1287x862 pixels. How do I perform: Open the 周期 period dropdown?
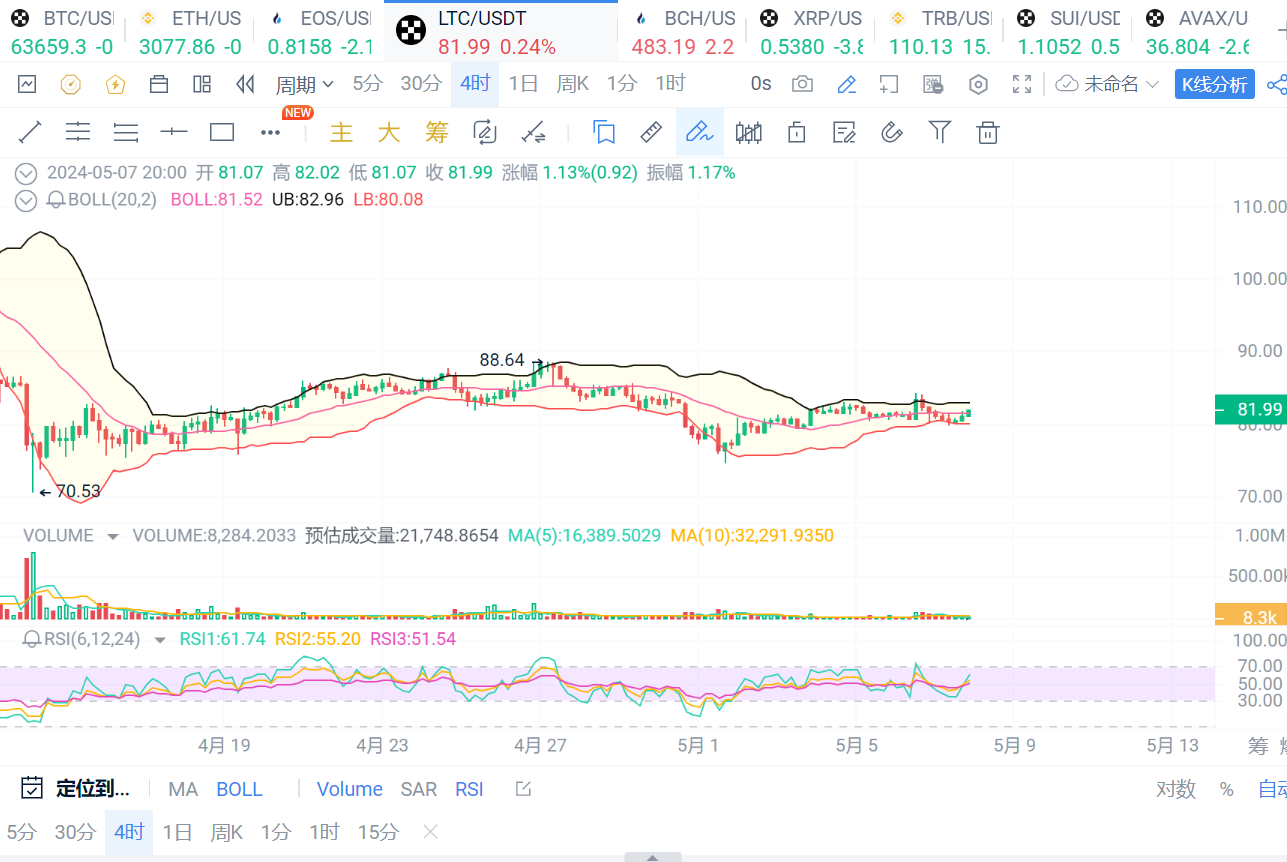pyautogui.click(x=305, y=84)
